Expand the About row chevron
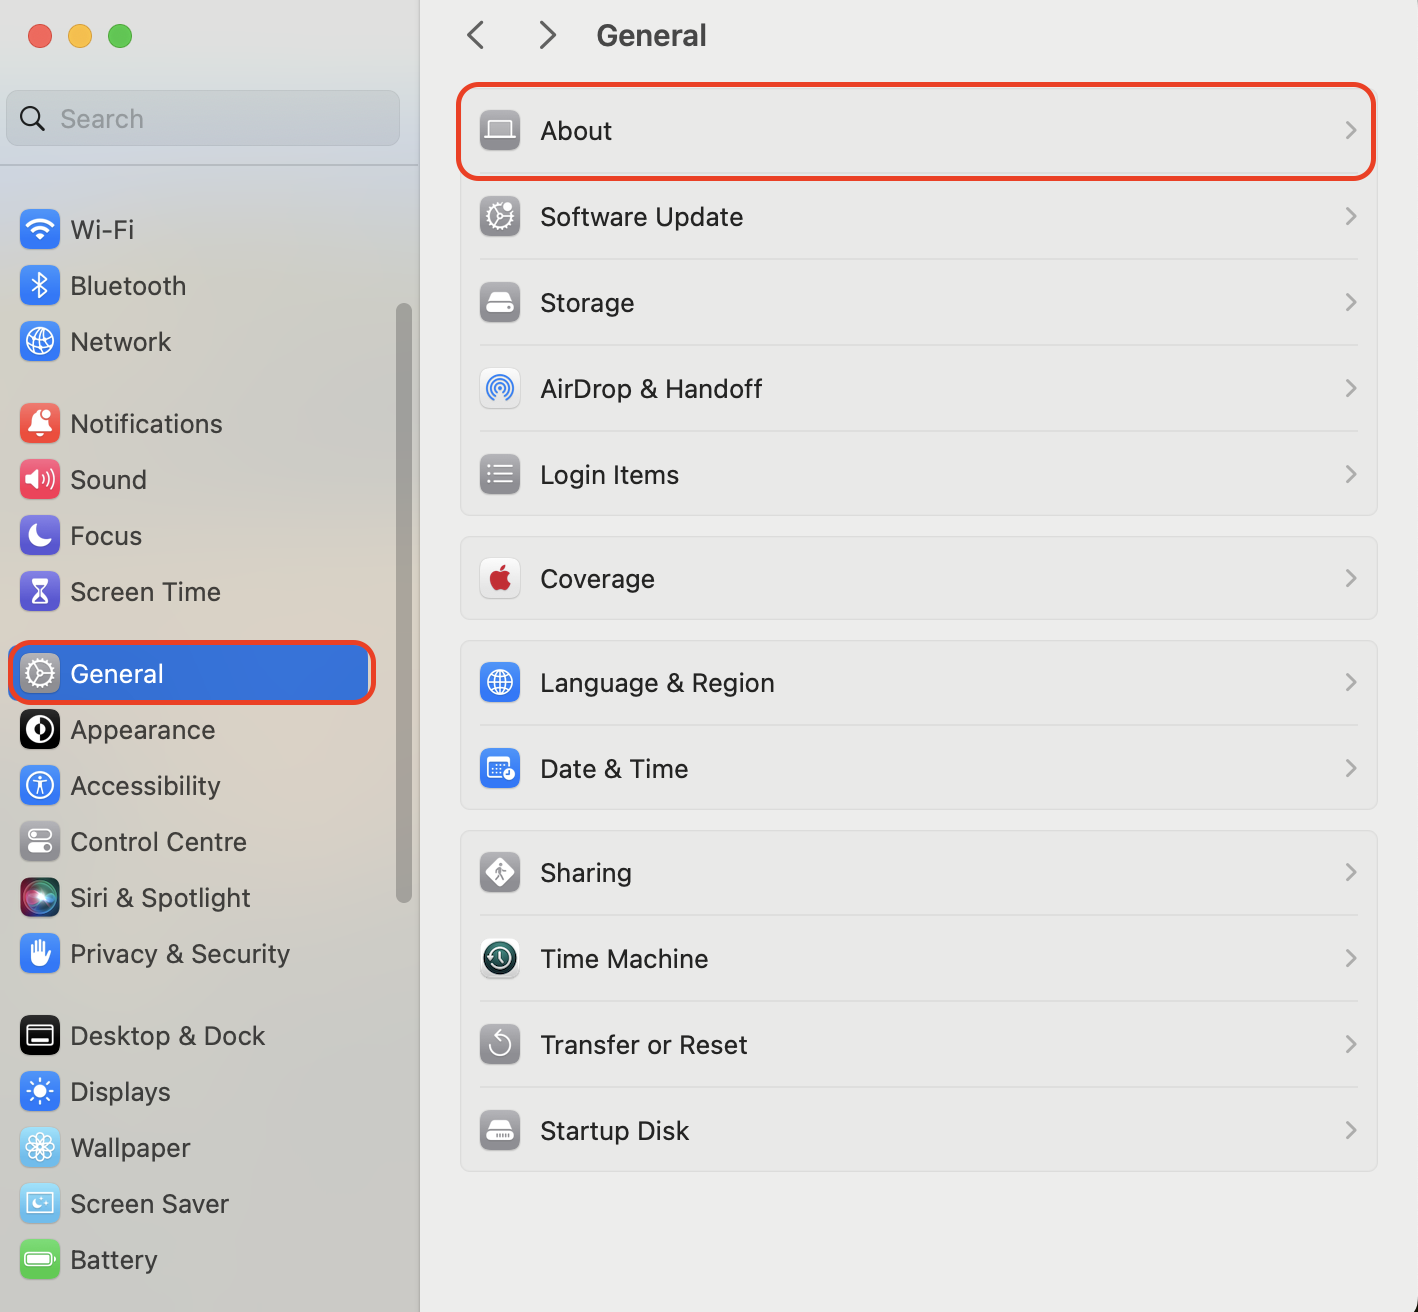Image resolution: width=1418 pixels, height=1312 pixels. pos(1351,131)
